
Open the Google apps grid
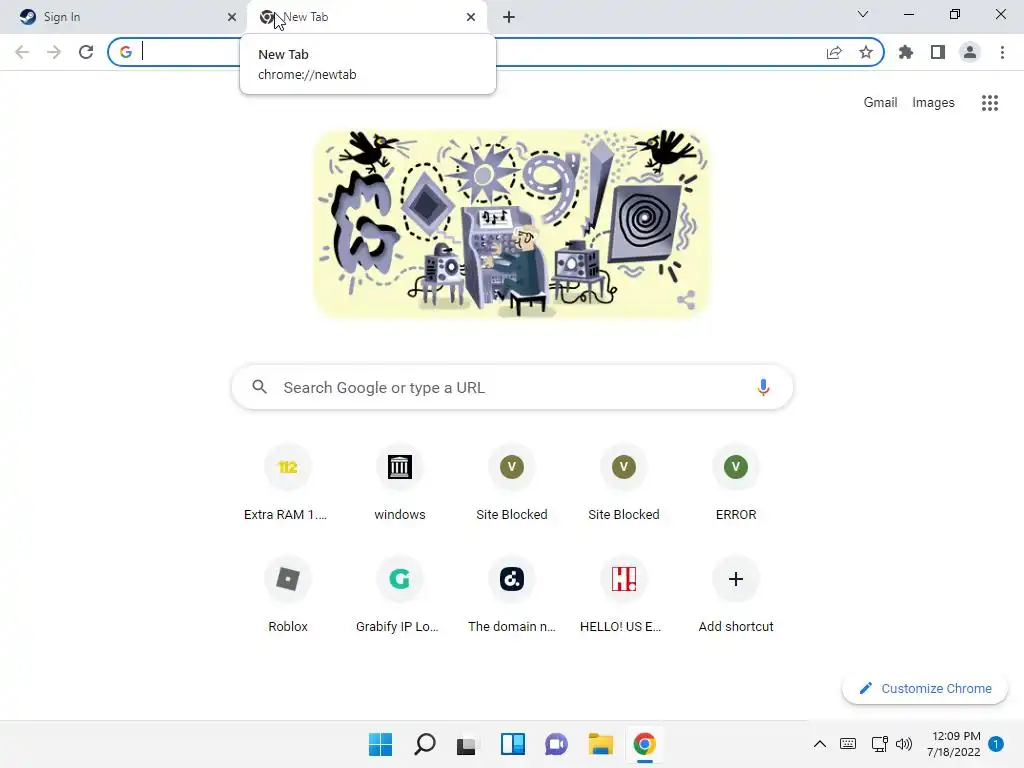point(989,103)
